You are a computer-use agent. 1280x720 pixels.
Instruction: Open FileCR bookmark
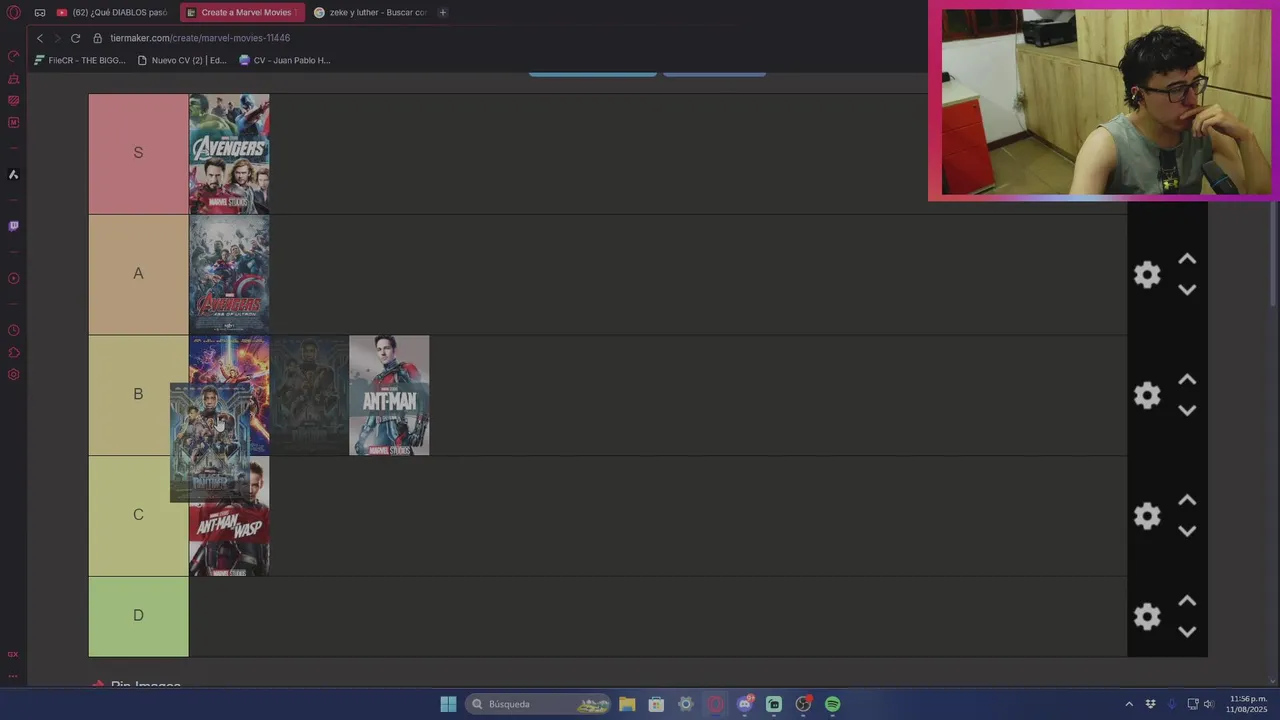tap(80, 60)
